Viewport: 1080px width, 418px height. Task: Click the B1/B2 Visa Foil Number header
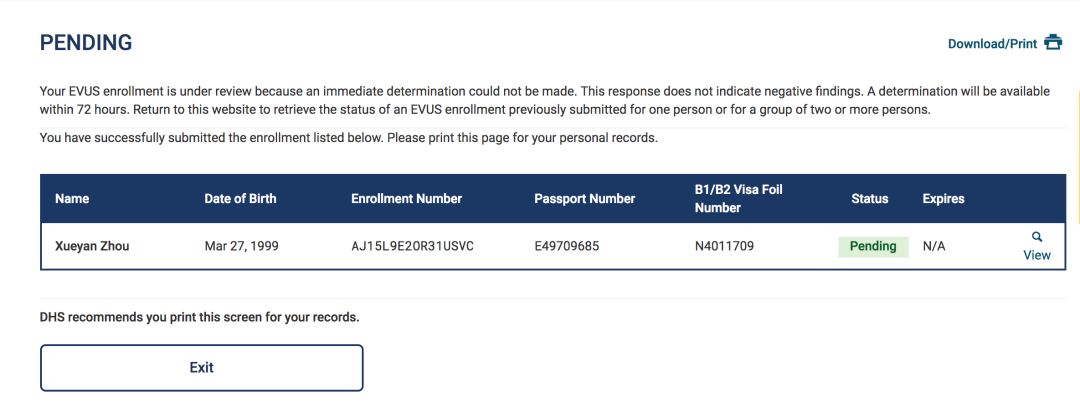coord(738,198)
